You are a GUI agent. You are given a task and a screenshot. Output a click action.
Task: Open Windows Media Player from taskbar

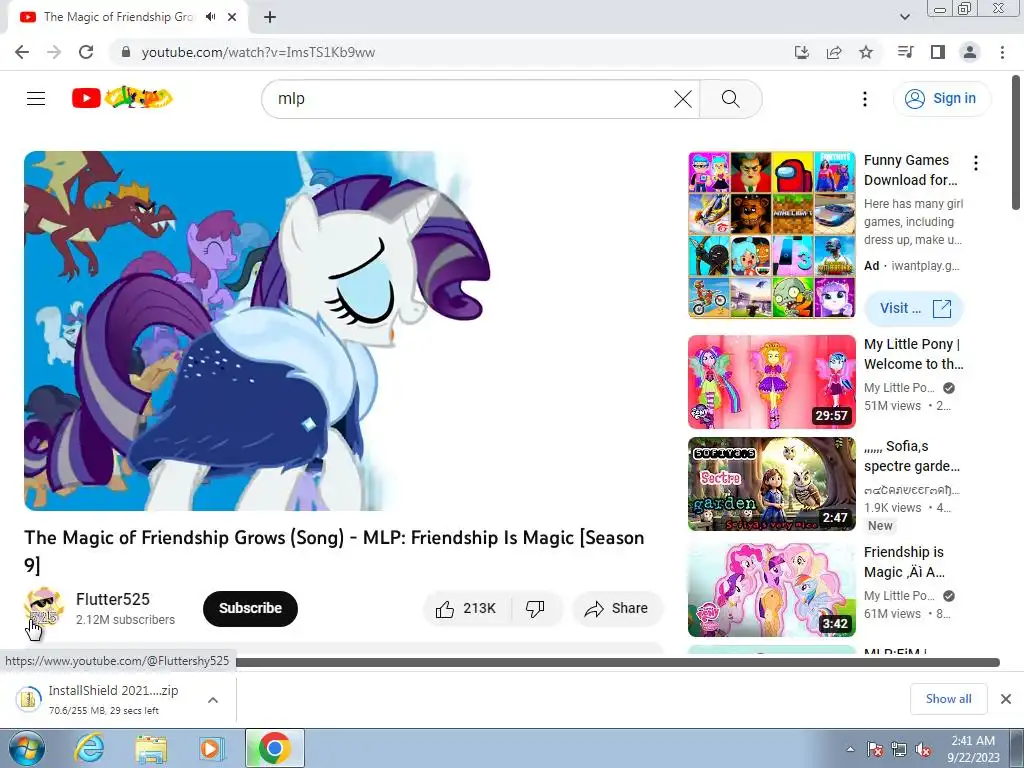(212, 748)
